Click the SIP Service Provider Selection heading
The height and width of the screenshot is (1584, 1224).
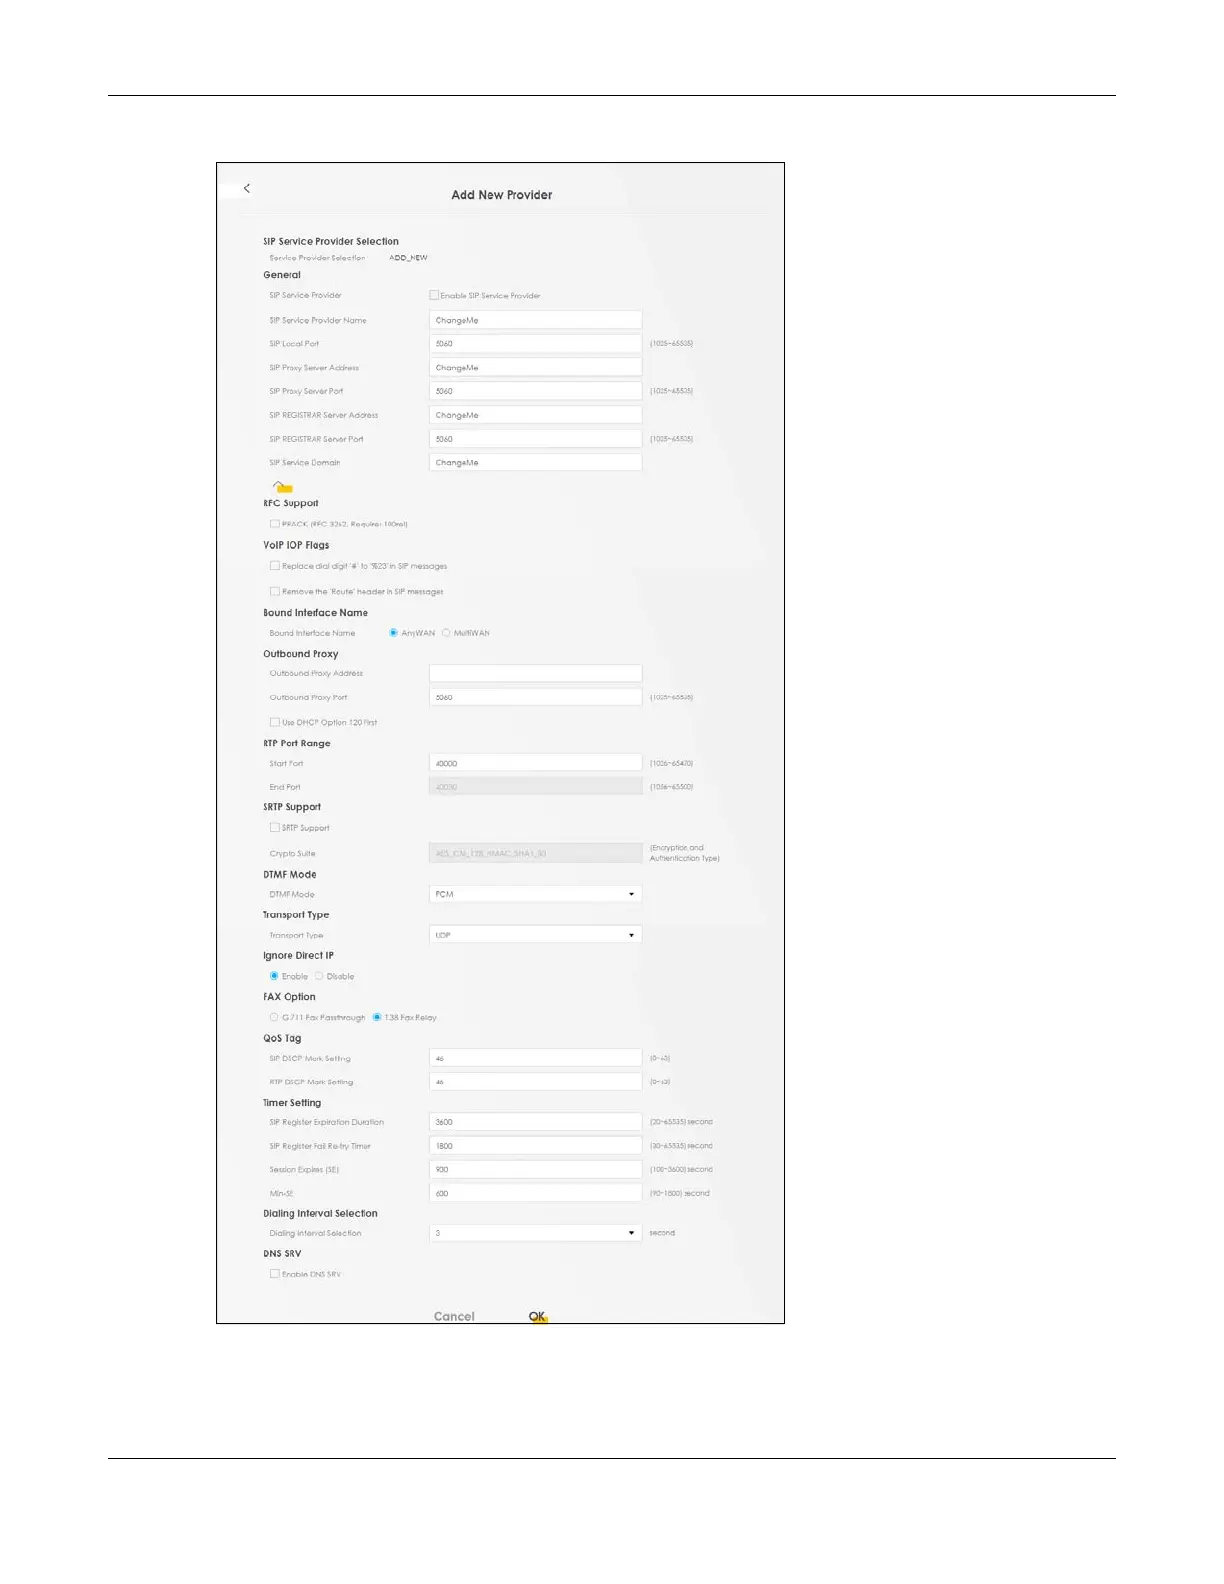click(331, 241)
